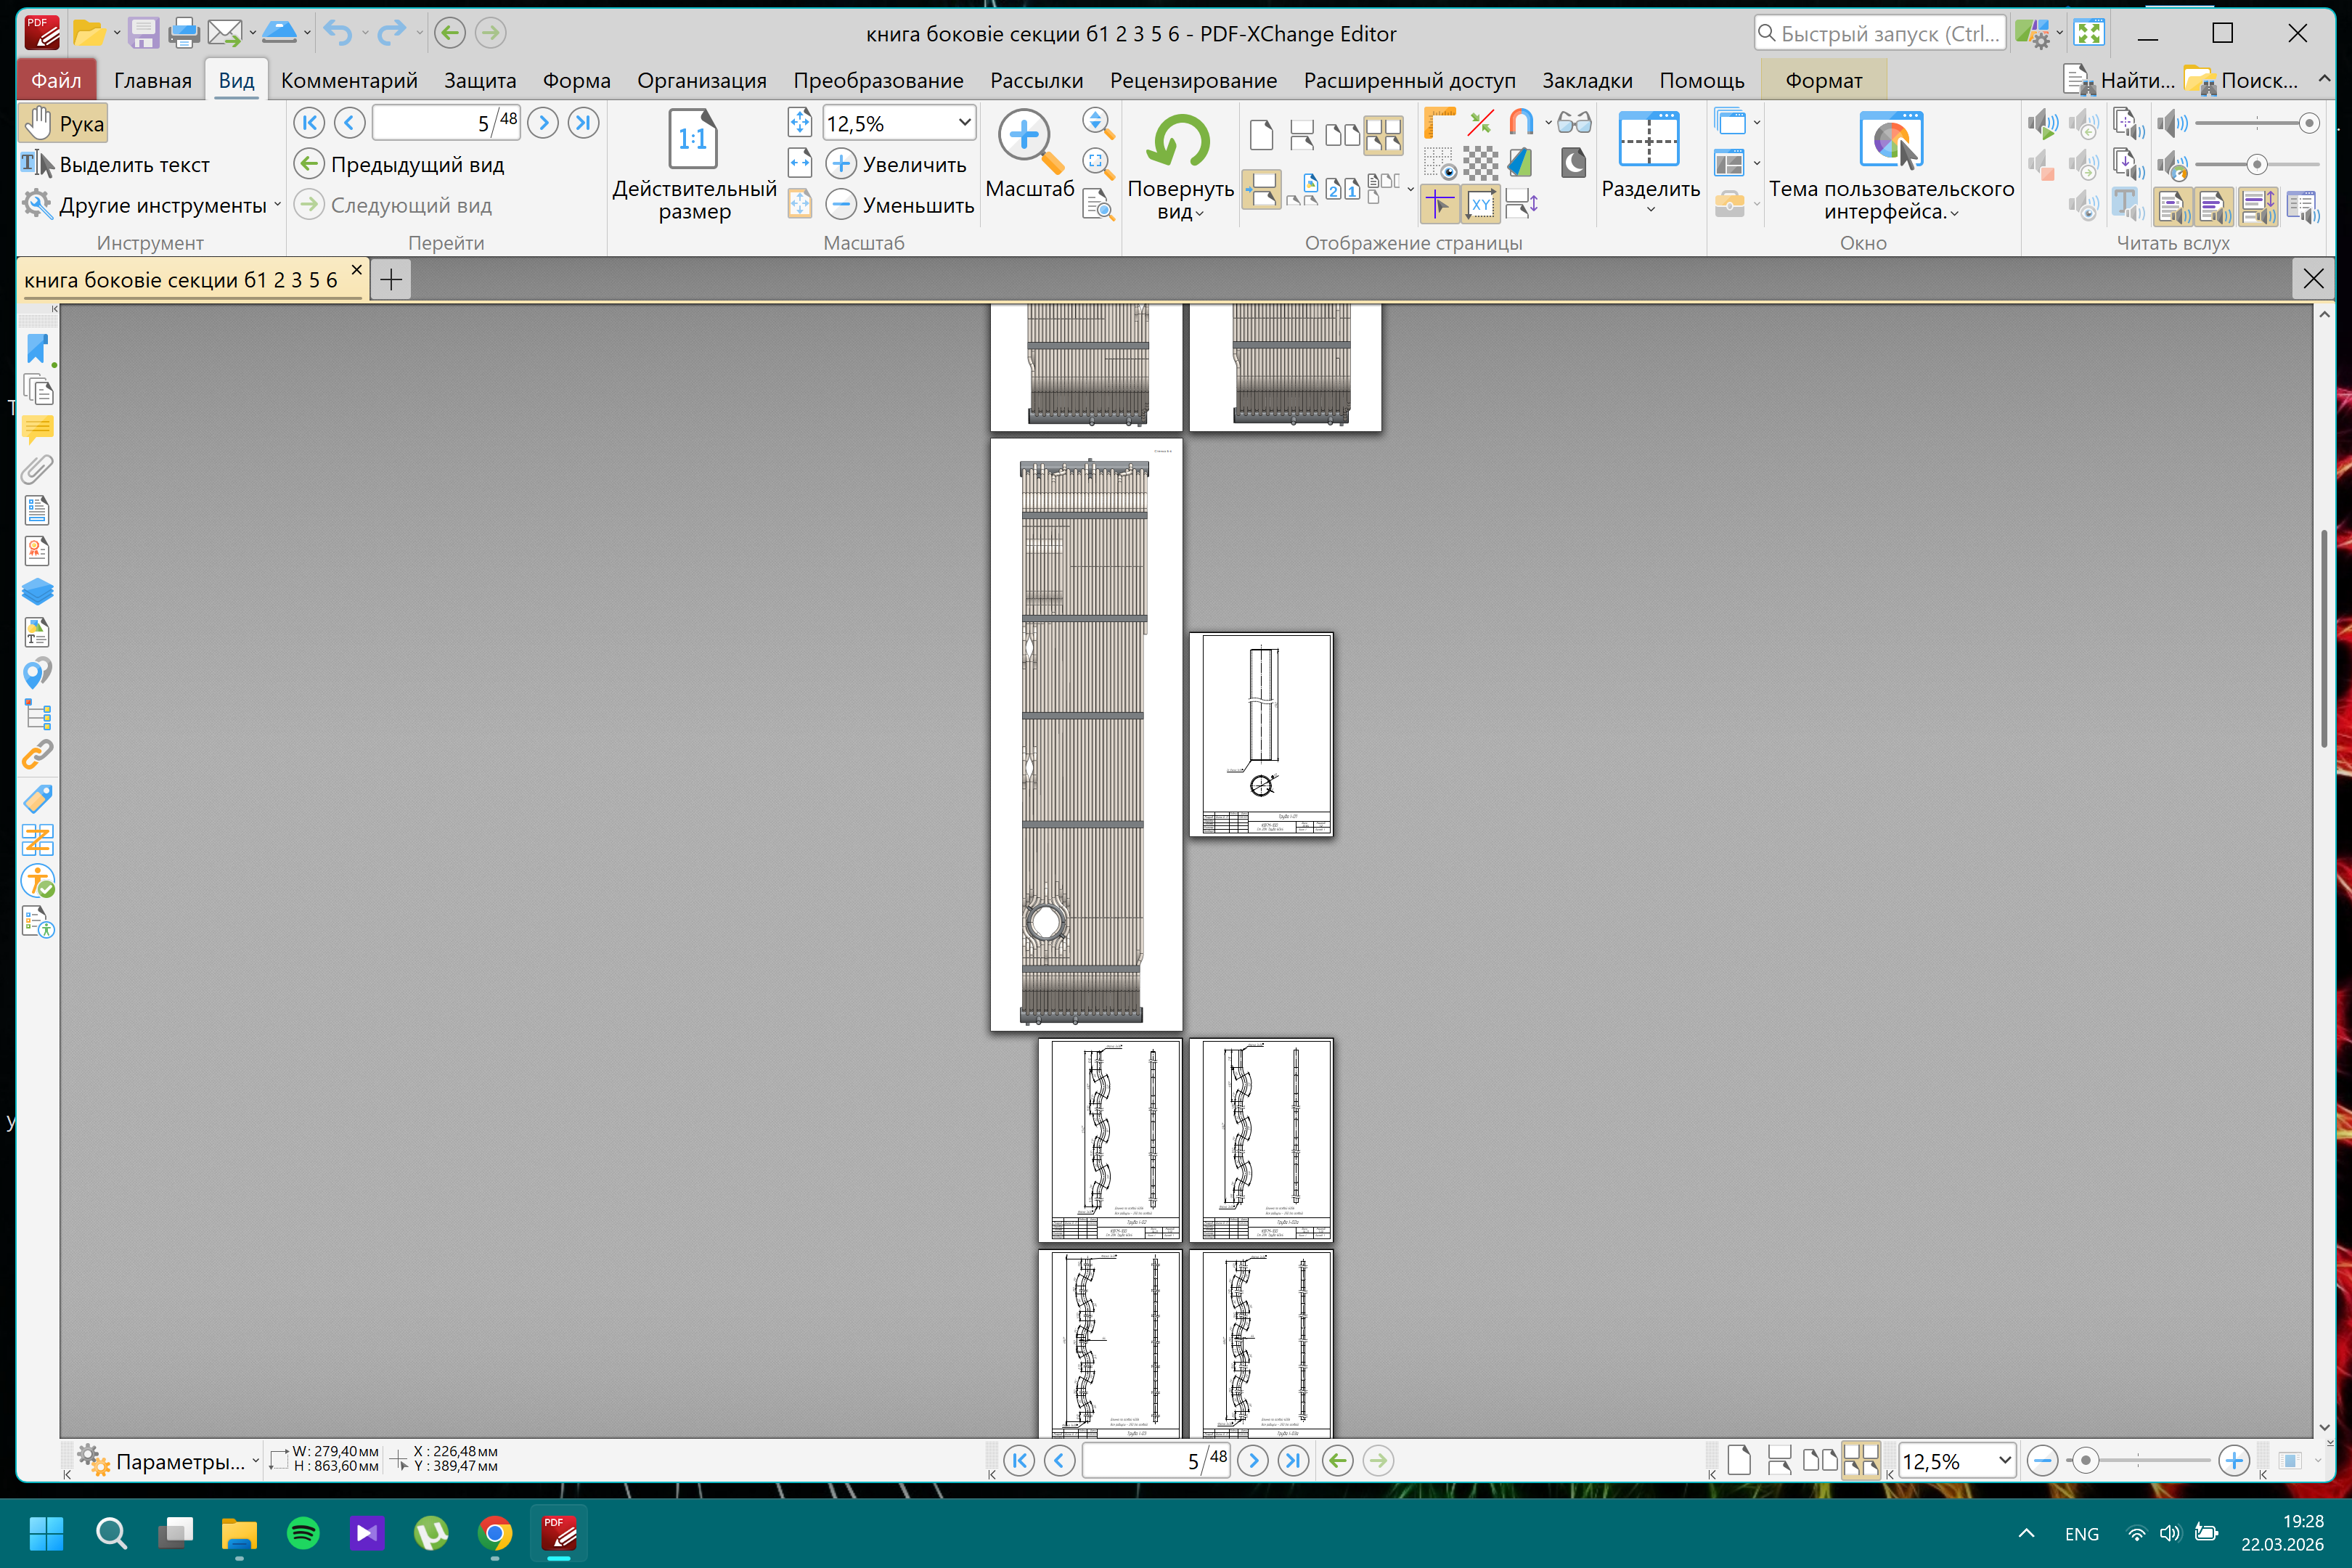Open the zoom level 12,5% ribbon dropdown

click(964, 123)
